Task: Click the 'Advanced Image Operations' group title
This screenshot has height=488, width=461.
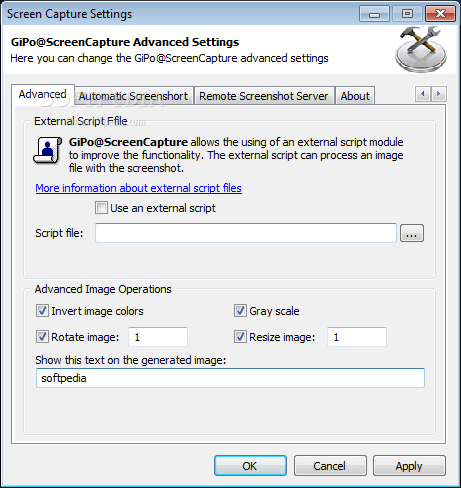Action: pyautogui.click(x=103, y=289)
